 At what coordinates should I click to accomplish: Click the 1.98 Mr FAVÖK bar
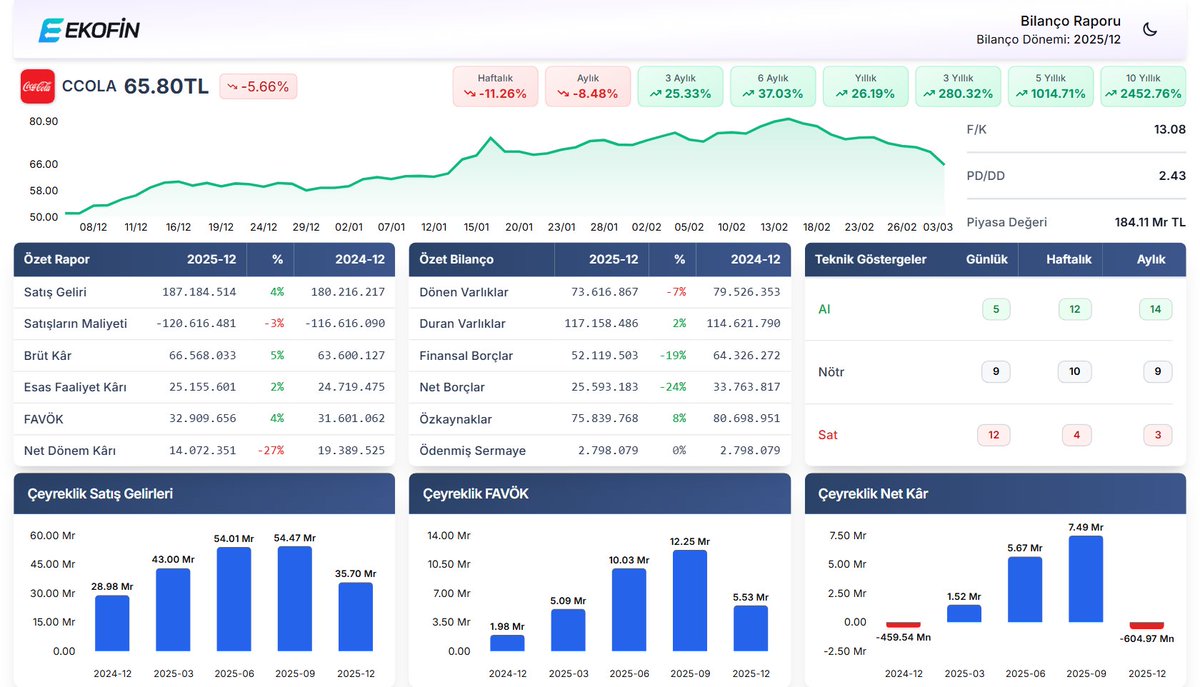[x=507, y=644]
